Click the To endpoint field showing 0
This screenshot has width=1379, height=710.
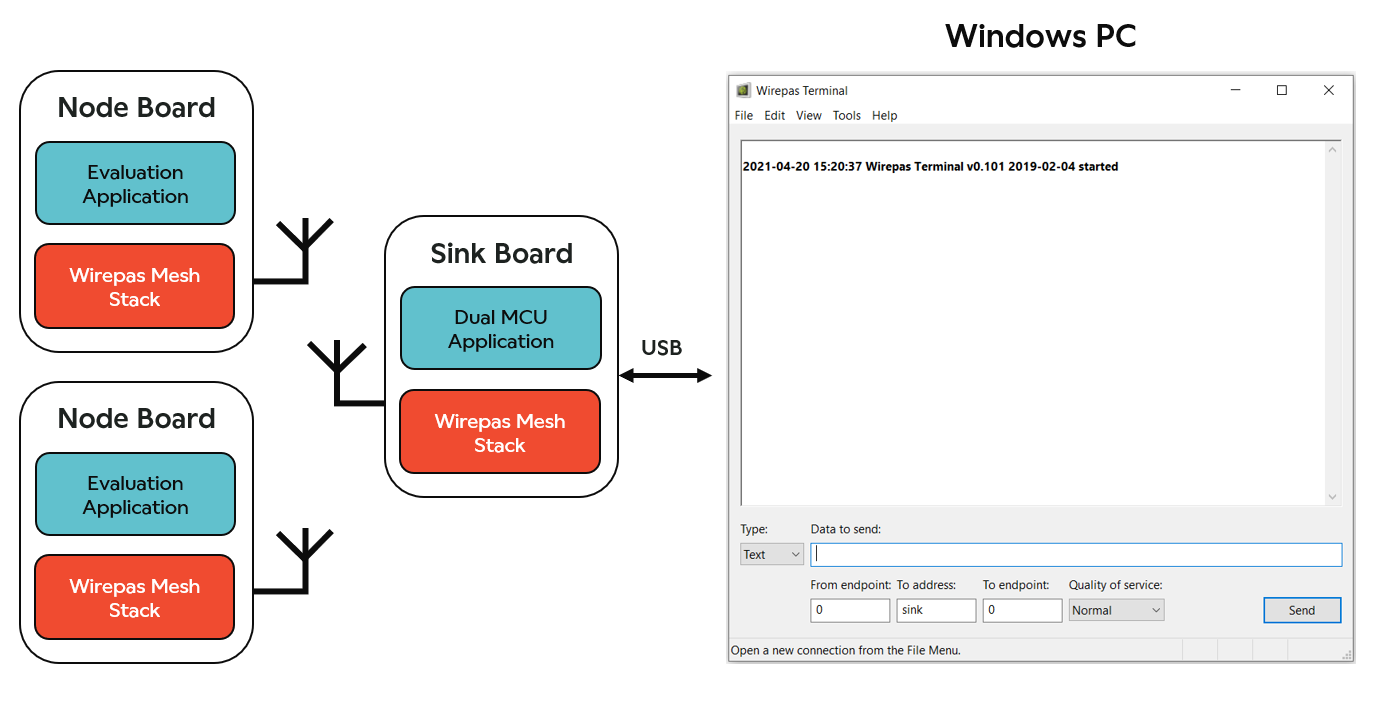[1021, 610]
